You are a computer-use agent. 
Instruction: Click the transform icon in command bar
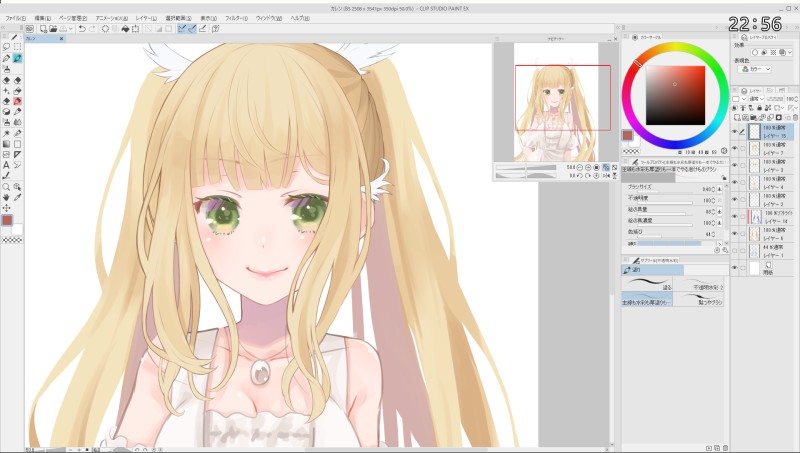(x=136, y=29)
